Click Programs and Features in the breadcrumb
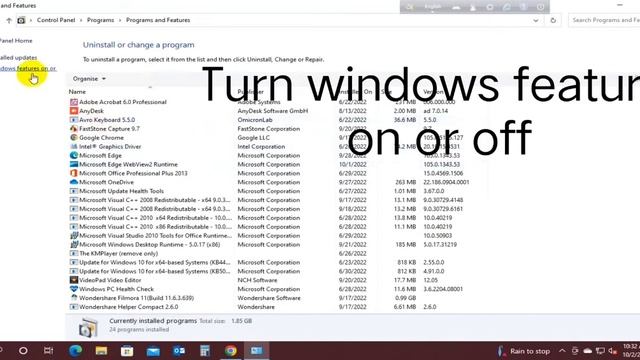Viewport: 640px width, 360px height. (x=158, y=20)
